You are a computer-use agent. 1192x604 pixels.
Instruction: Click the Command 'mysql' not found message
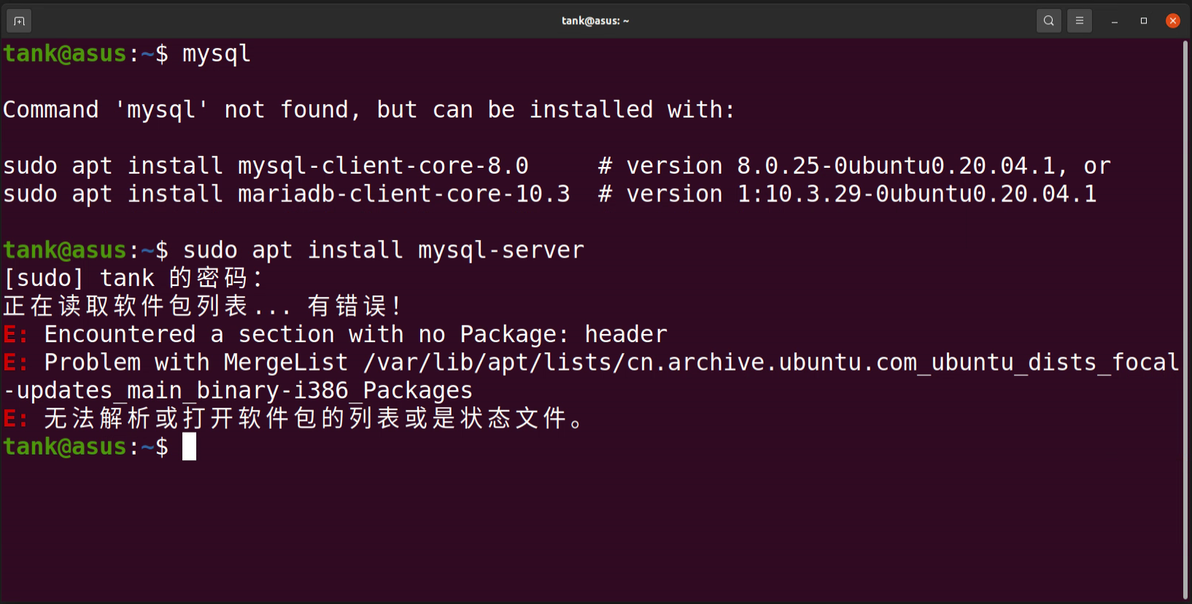coord(369,110)
